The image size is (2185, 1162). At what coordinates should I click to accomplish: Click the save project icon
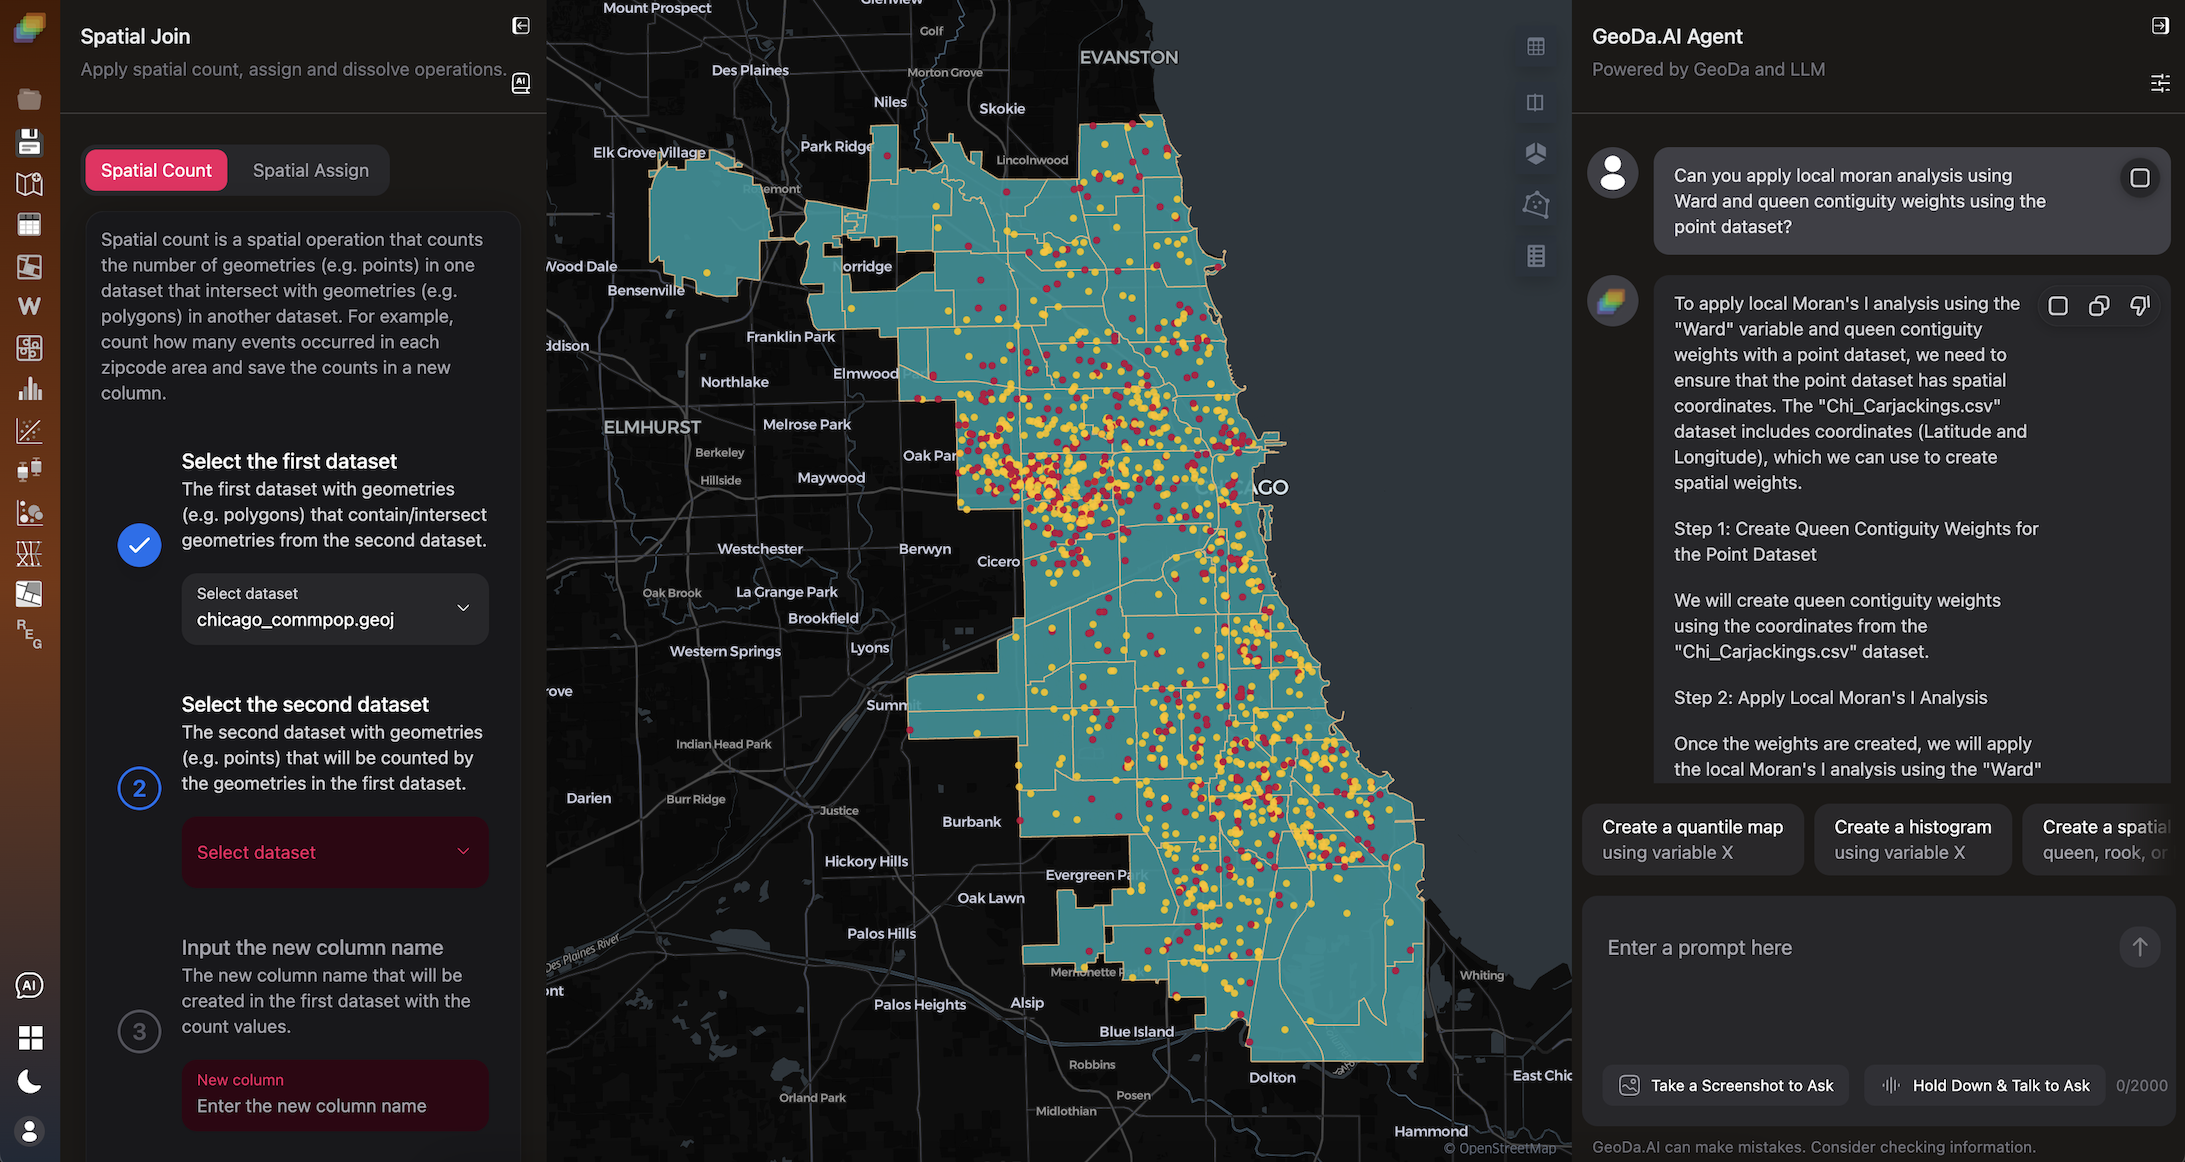pyautogui.click(x=29, y=141)
